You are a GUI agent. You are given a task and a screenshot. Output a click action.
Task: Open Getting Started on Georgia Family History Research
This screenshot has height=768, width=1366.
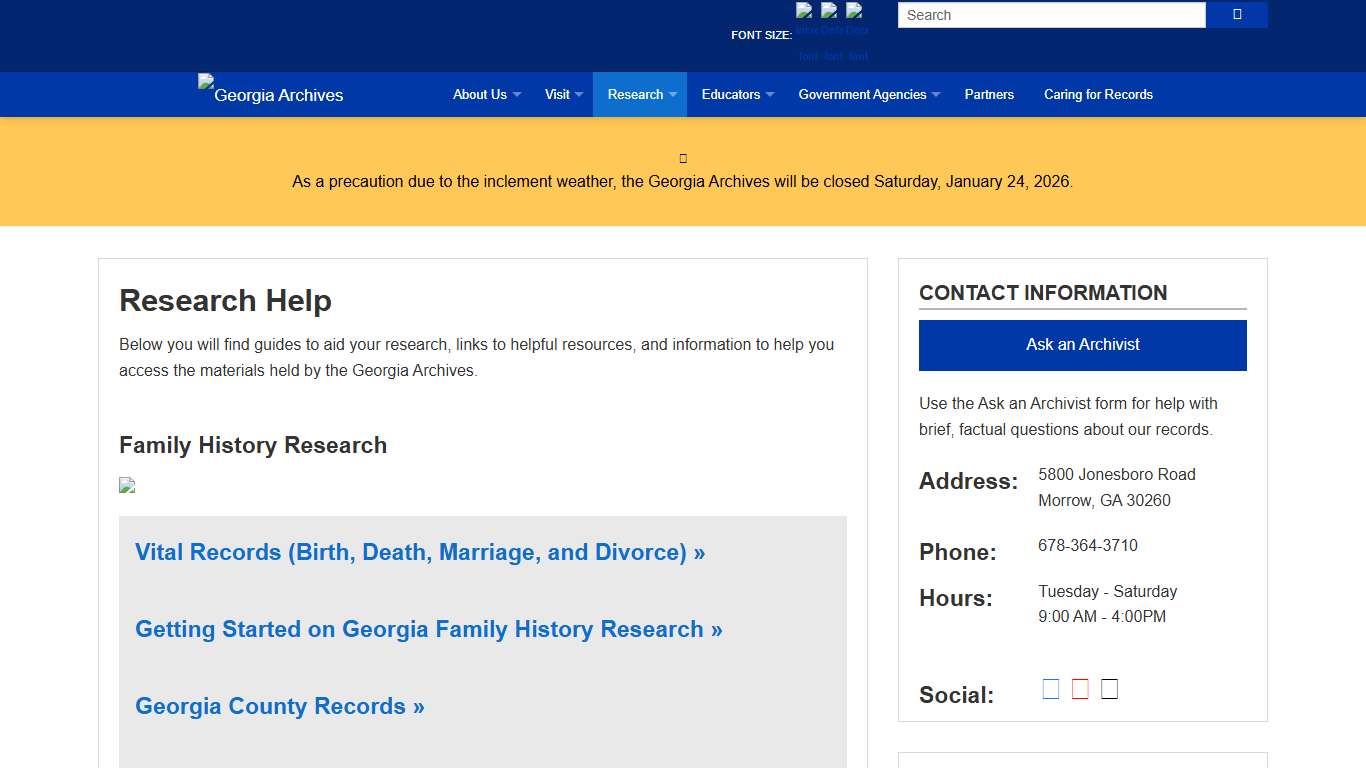(428, 629)
